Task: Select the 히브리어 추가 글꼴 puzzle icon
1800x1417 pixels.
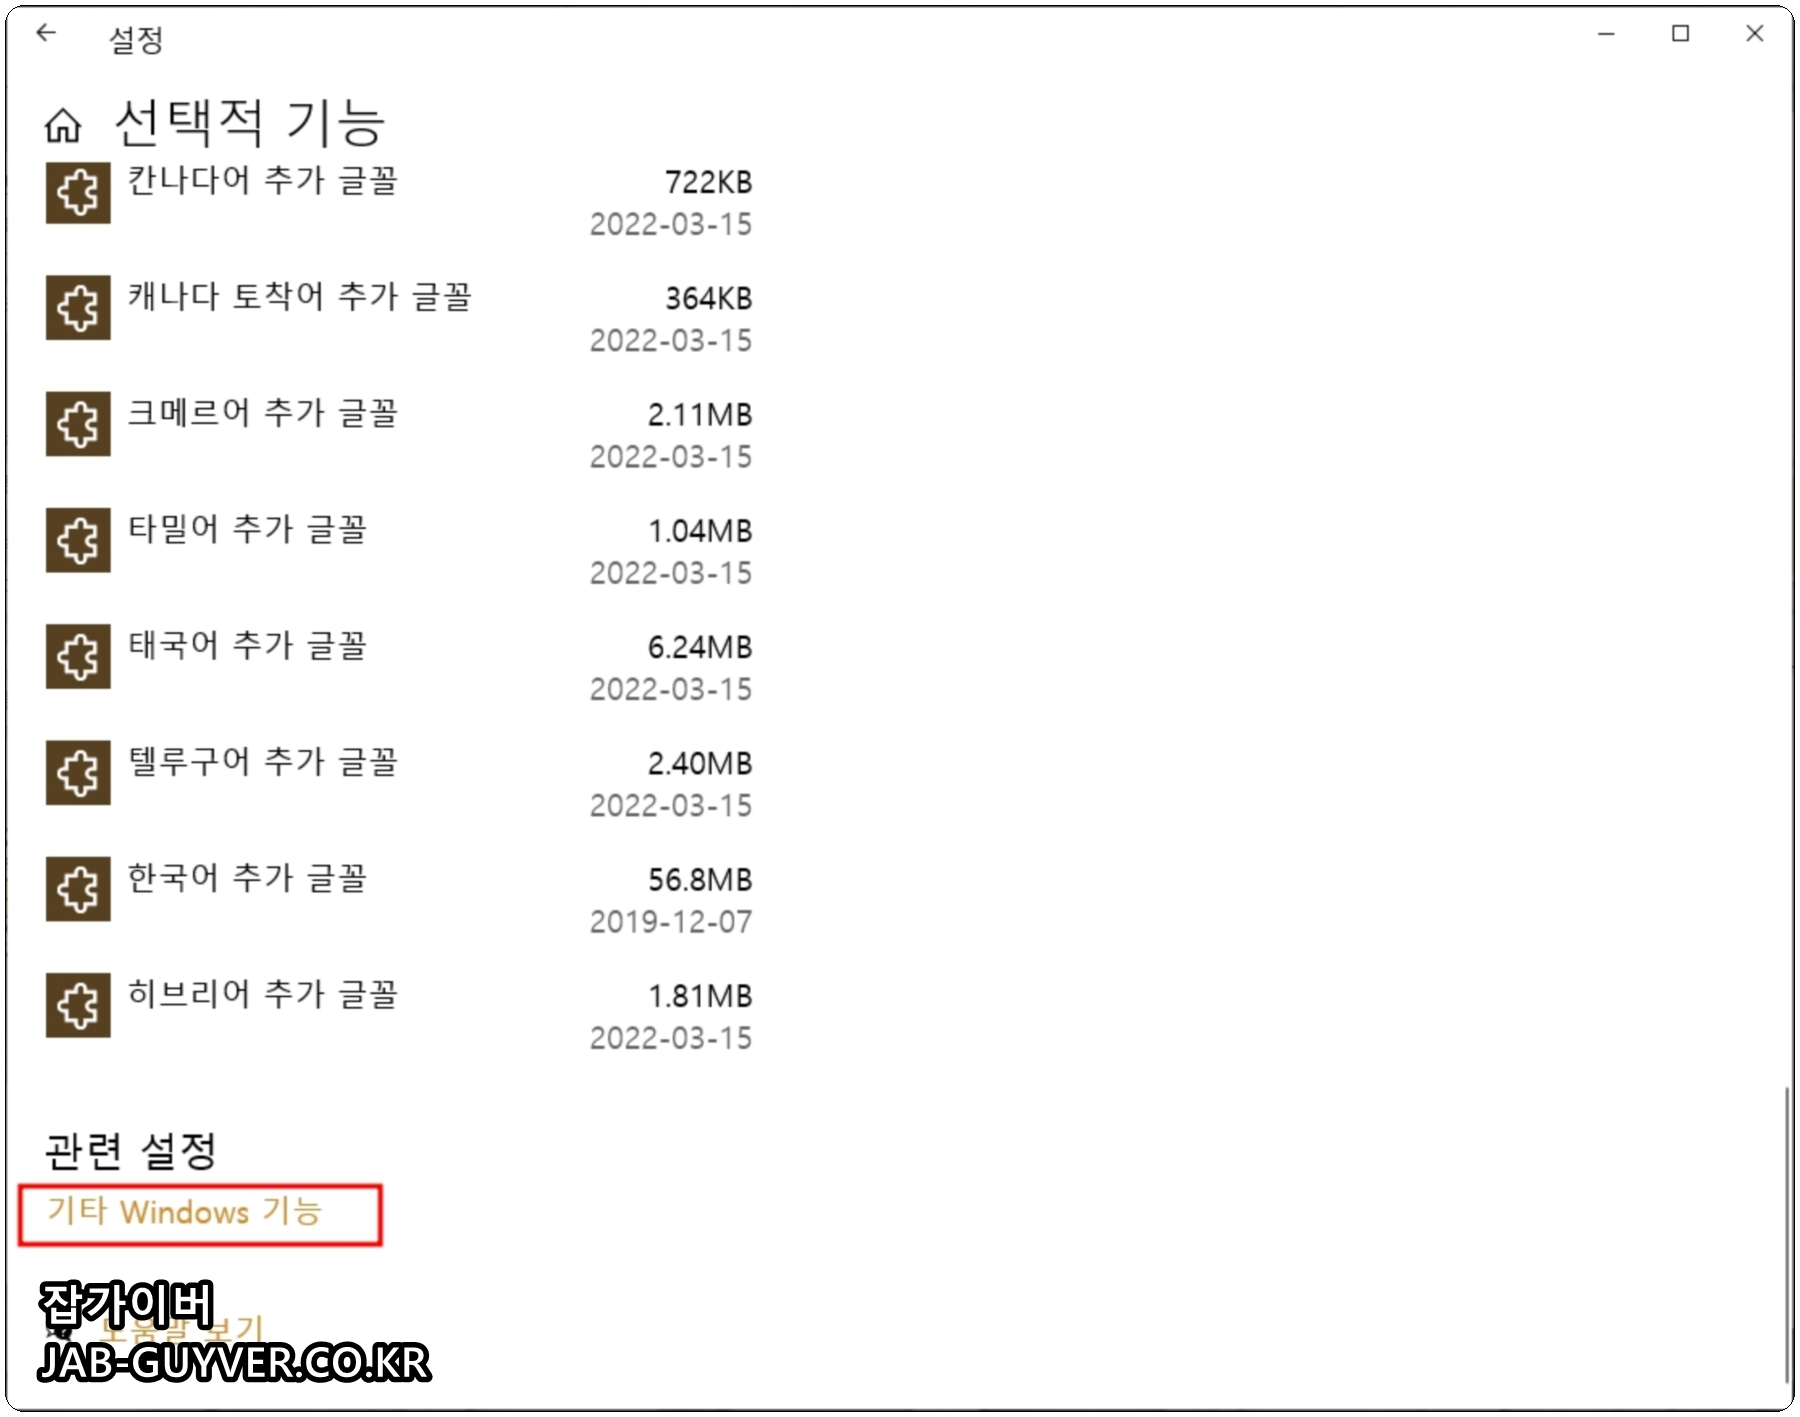Action: click(x=78, y=1004)
